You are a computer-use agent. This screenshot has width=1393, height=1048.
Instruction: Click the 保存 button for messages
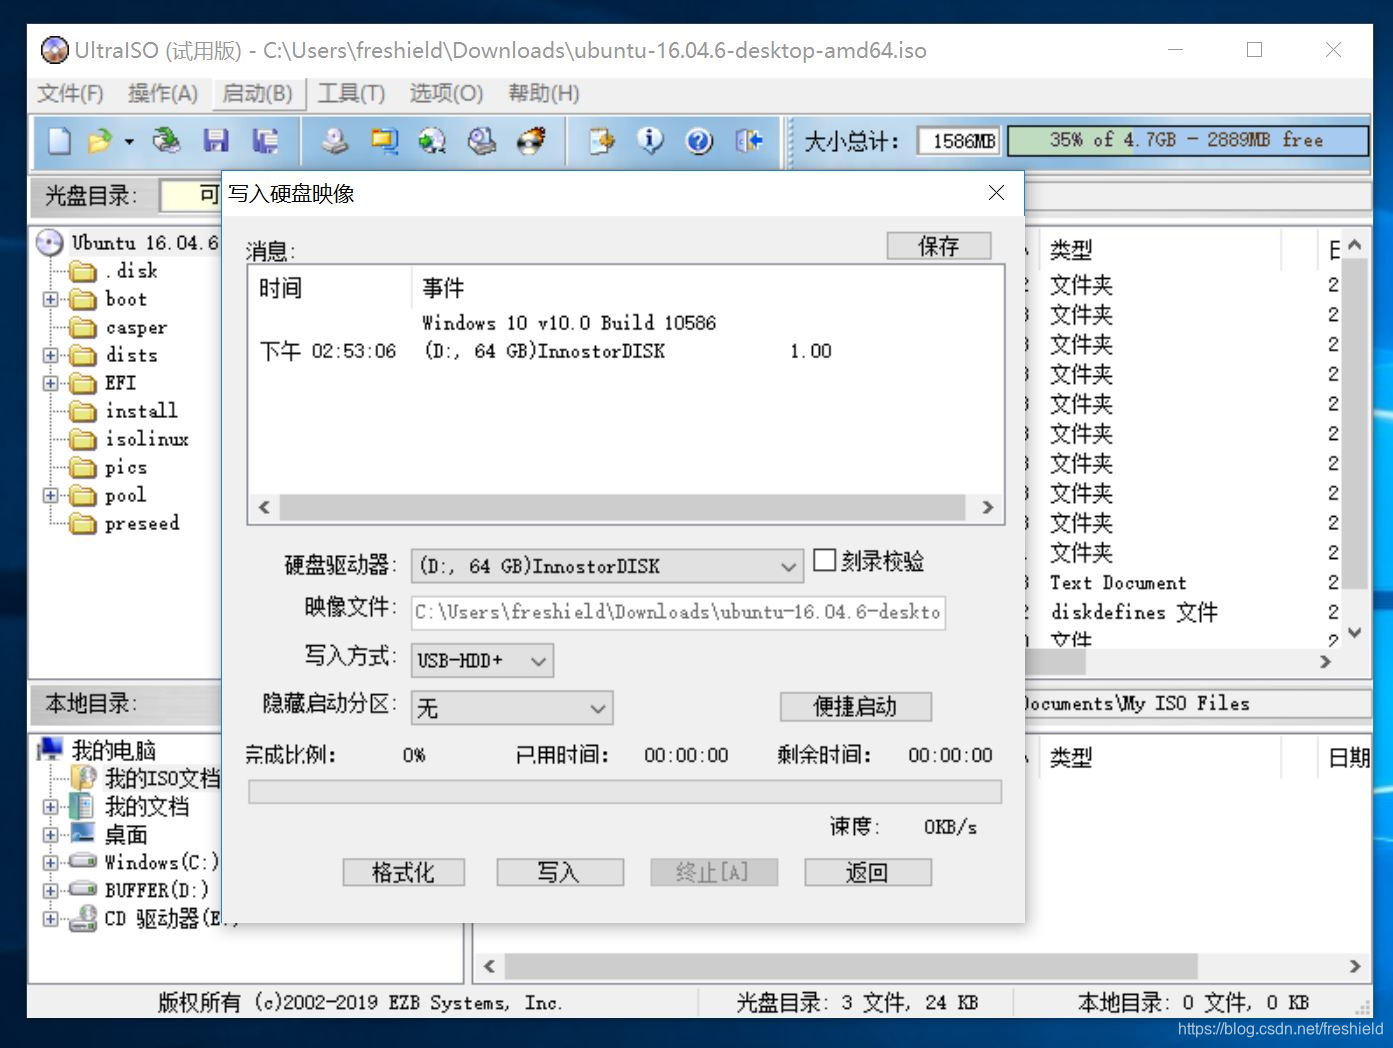point(939,246)
